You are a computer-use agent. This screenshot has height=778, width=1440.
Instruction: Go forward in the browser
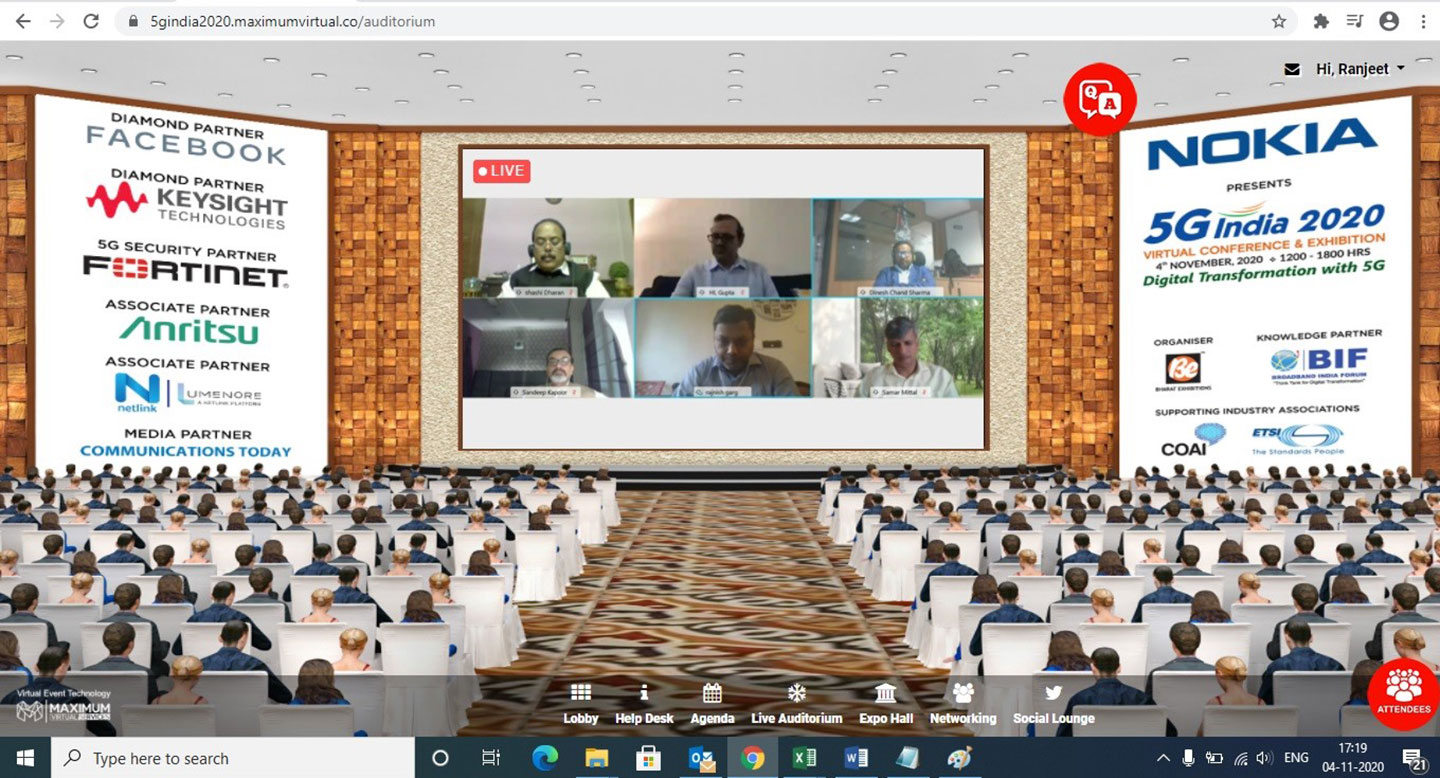tap(57, 21)
